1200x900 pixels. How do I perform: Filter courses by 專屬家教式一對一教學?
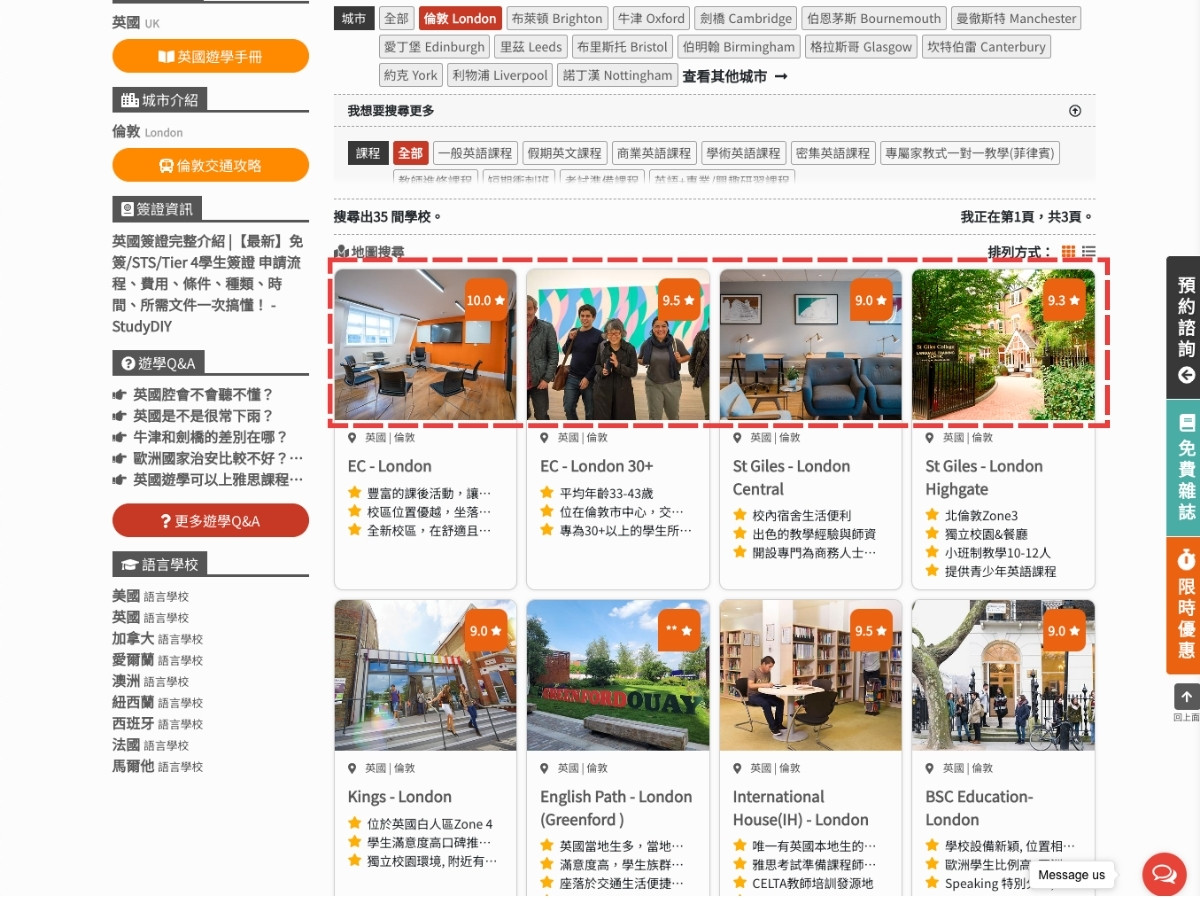tap(970, 153)
